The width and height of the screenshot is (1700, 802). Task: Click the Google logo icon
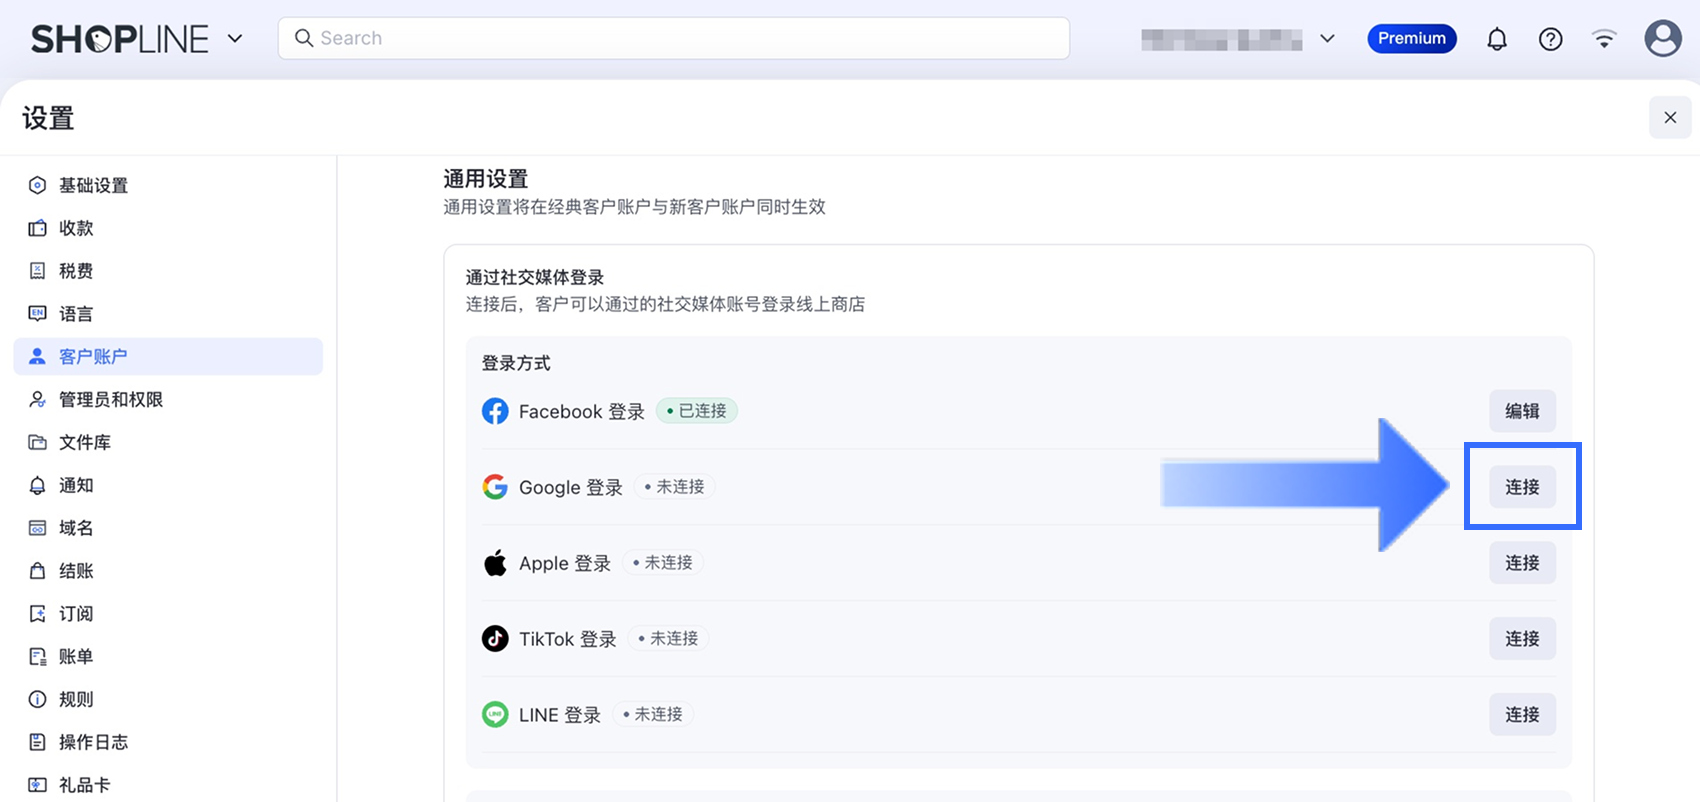(495, 487)
